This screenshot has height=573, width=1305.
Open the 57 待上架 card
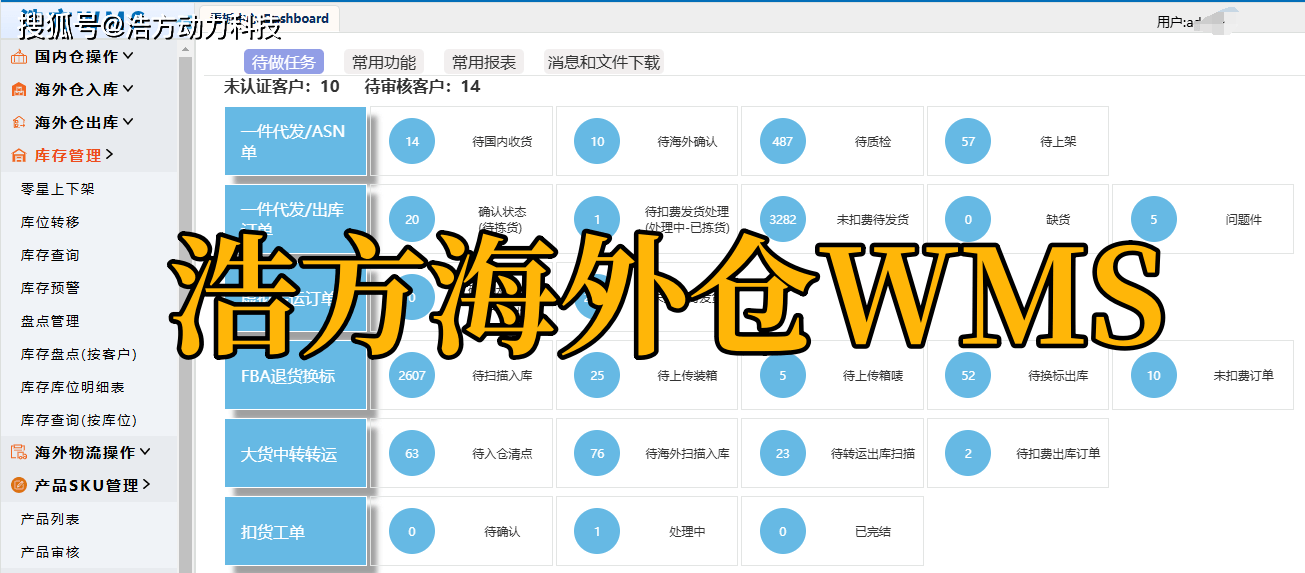click(x=1018, y=141)
